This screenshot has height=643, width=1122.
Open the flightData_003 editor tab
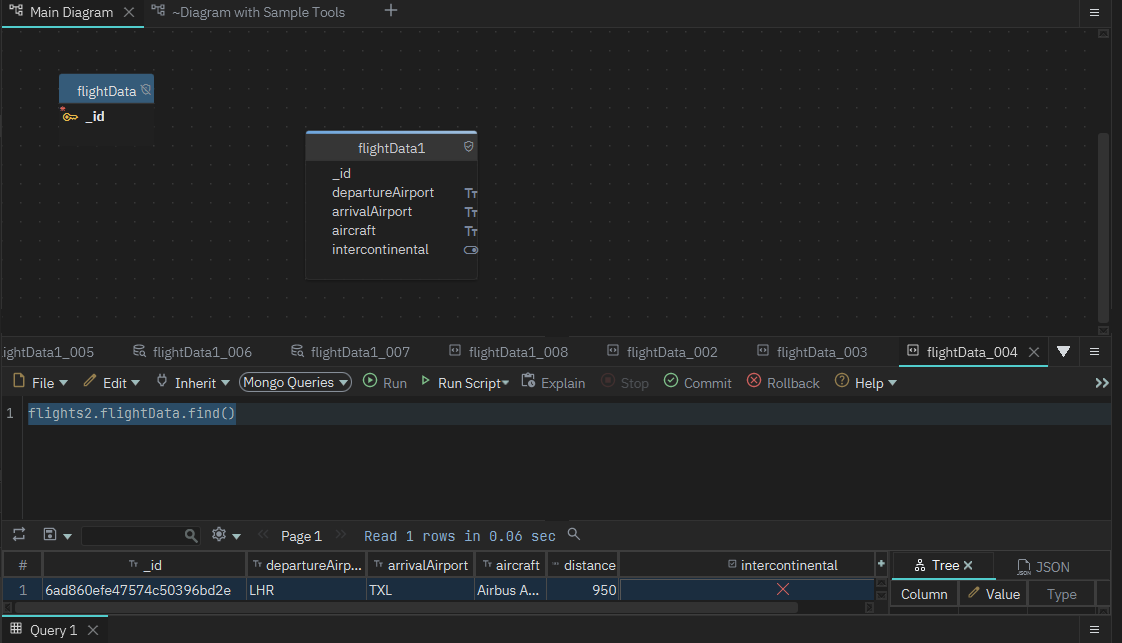tap(812, 352)
